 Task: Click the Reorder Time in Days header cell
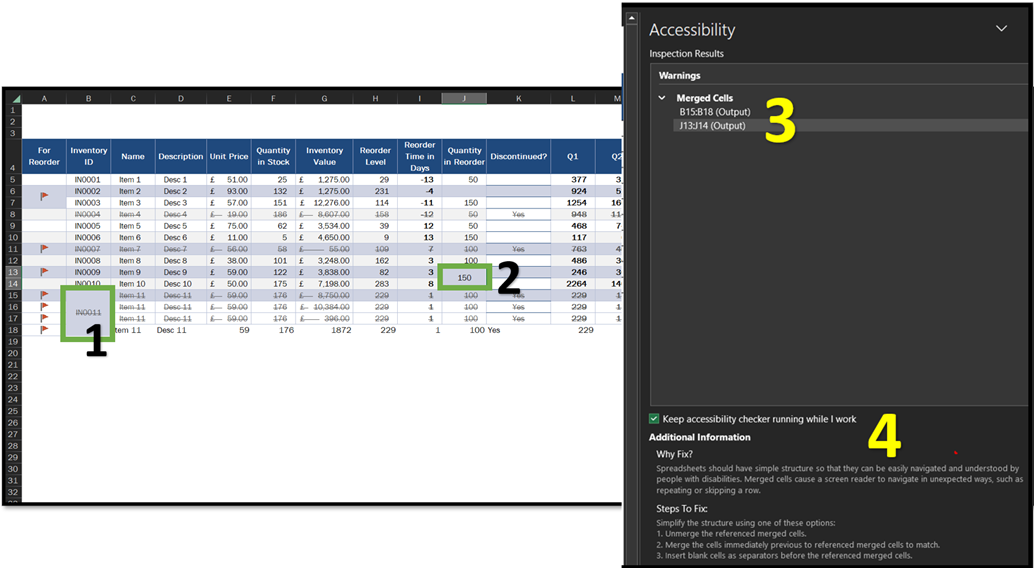pos(419,156)
